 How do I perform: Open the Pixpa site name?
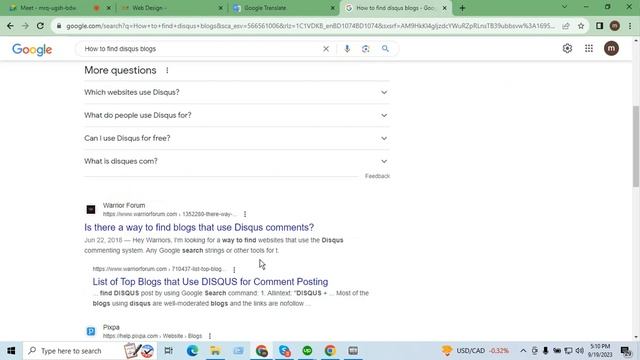pos(111,327)
